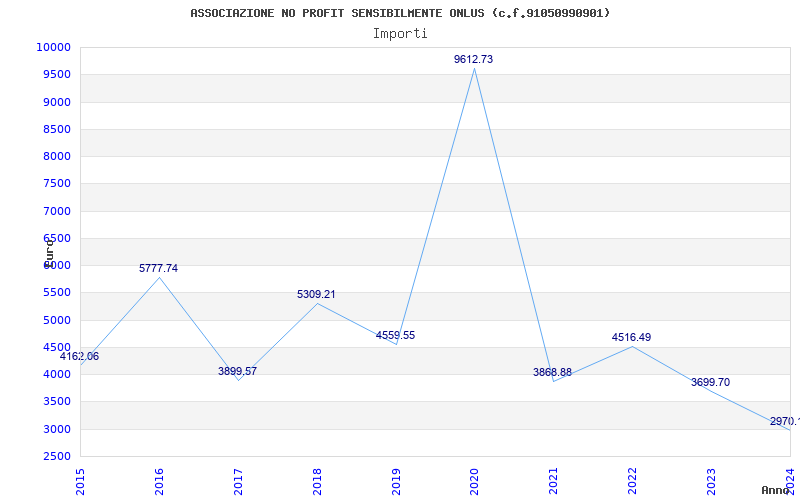800x500 pixels.
Task: Click the 3699.70 data label
Action: (x=710, y=382)
